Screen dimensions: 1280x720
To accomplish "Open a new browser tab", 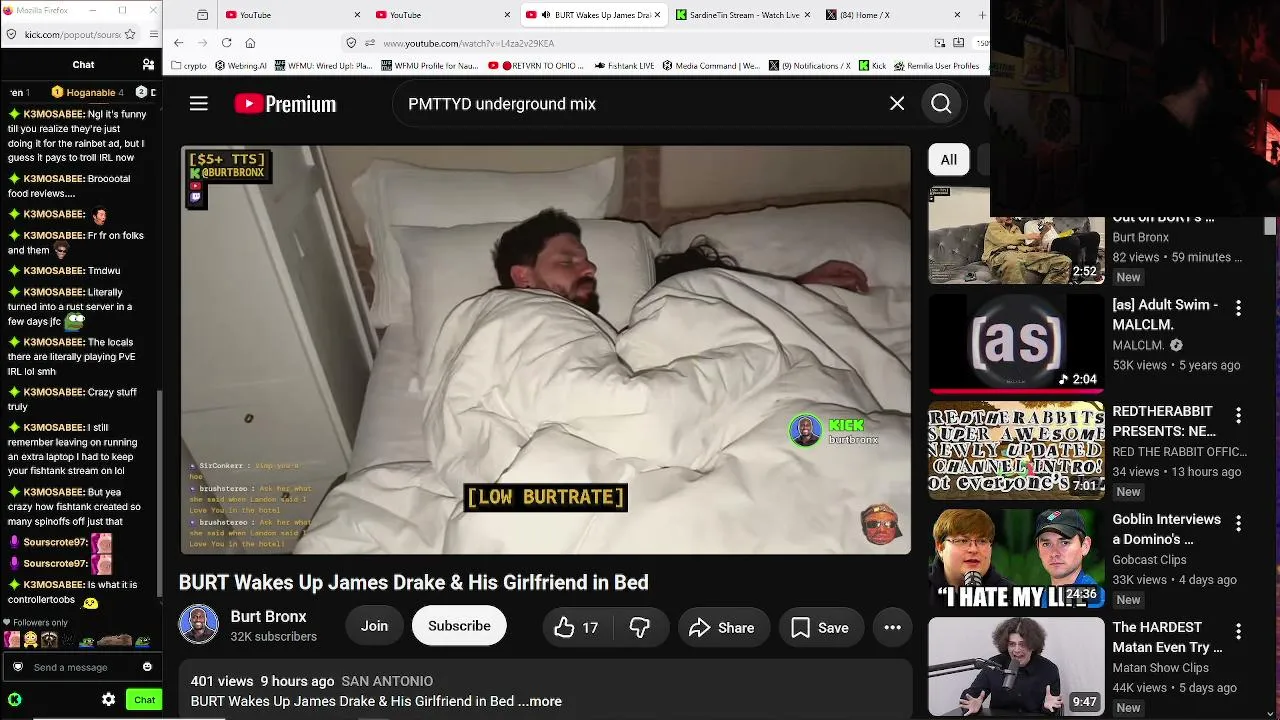I will (x=982, y=15).
